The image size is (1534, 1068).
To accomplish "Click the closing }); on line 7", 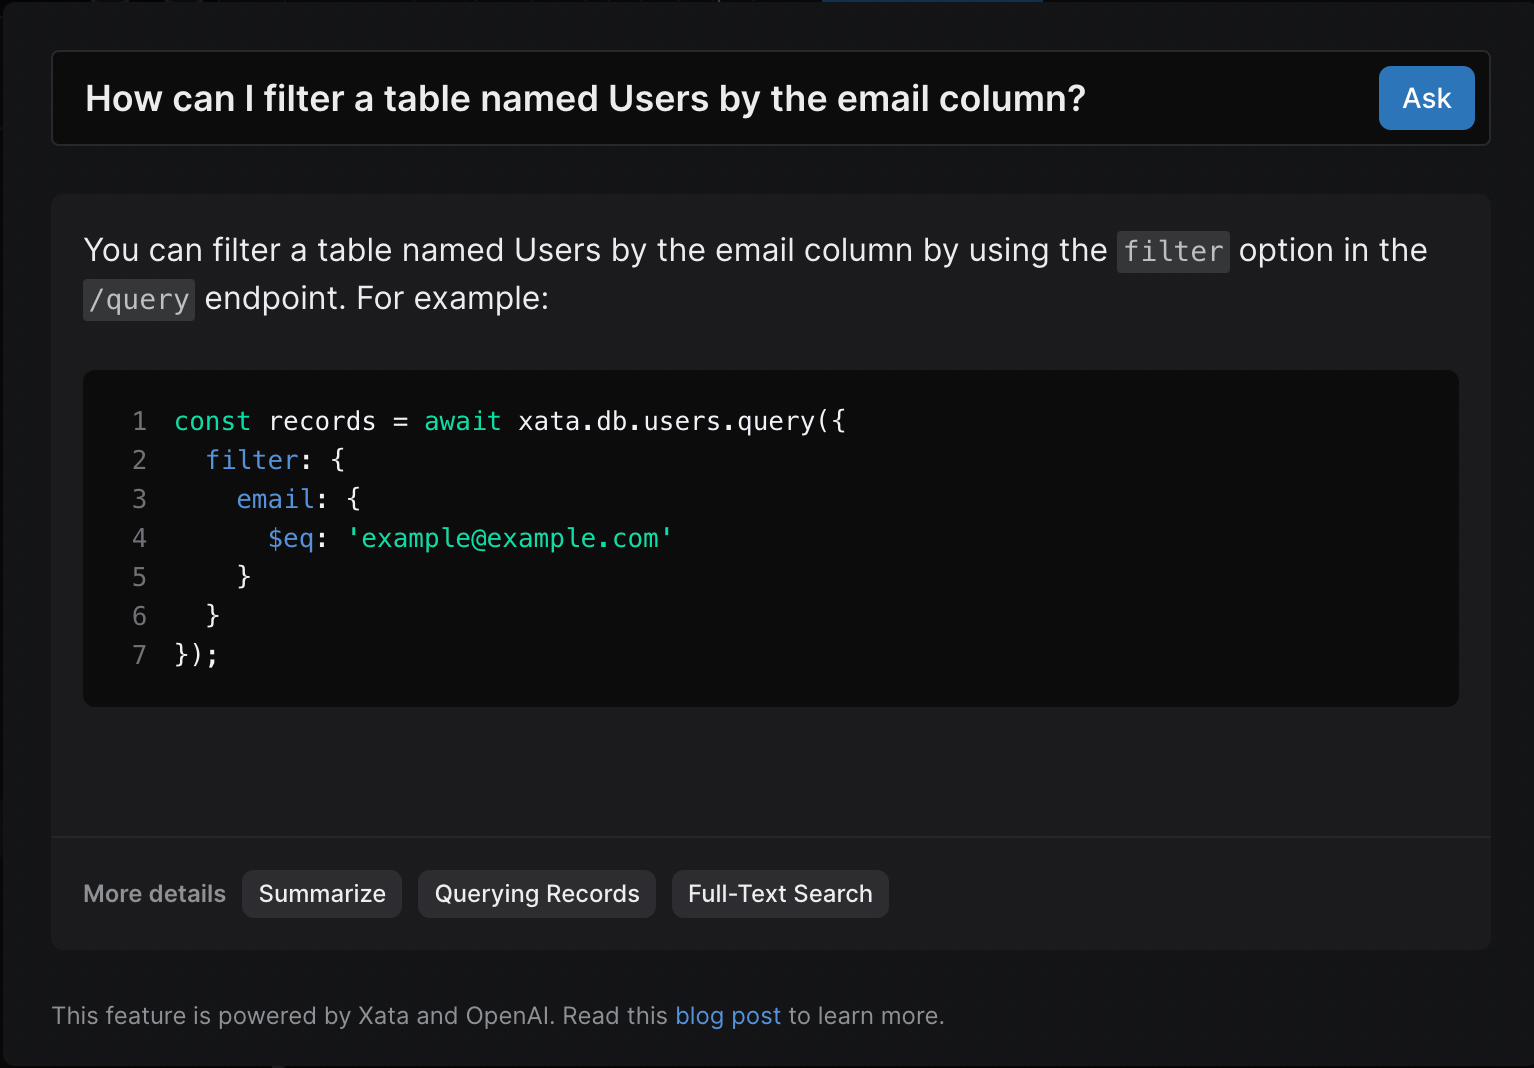I will pos(196,656).
